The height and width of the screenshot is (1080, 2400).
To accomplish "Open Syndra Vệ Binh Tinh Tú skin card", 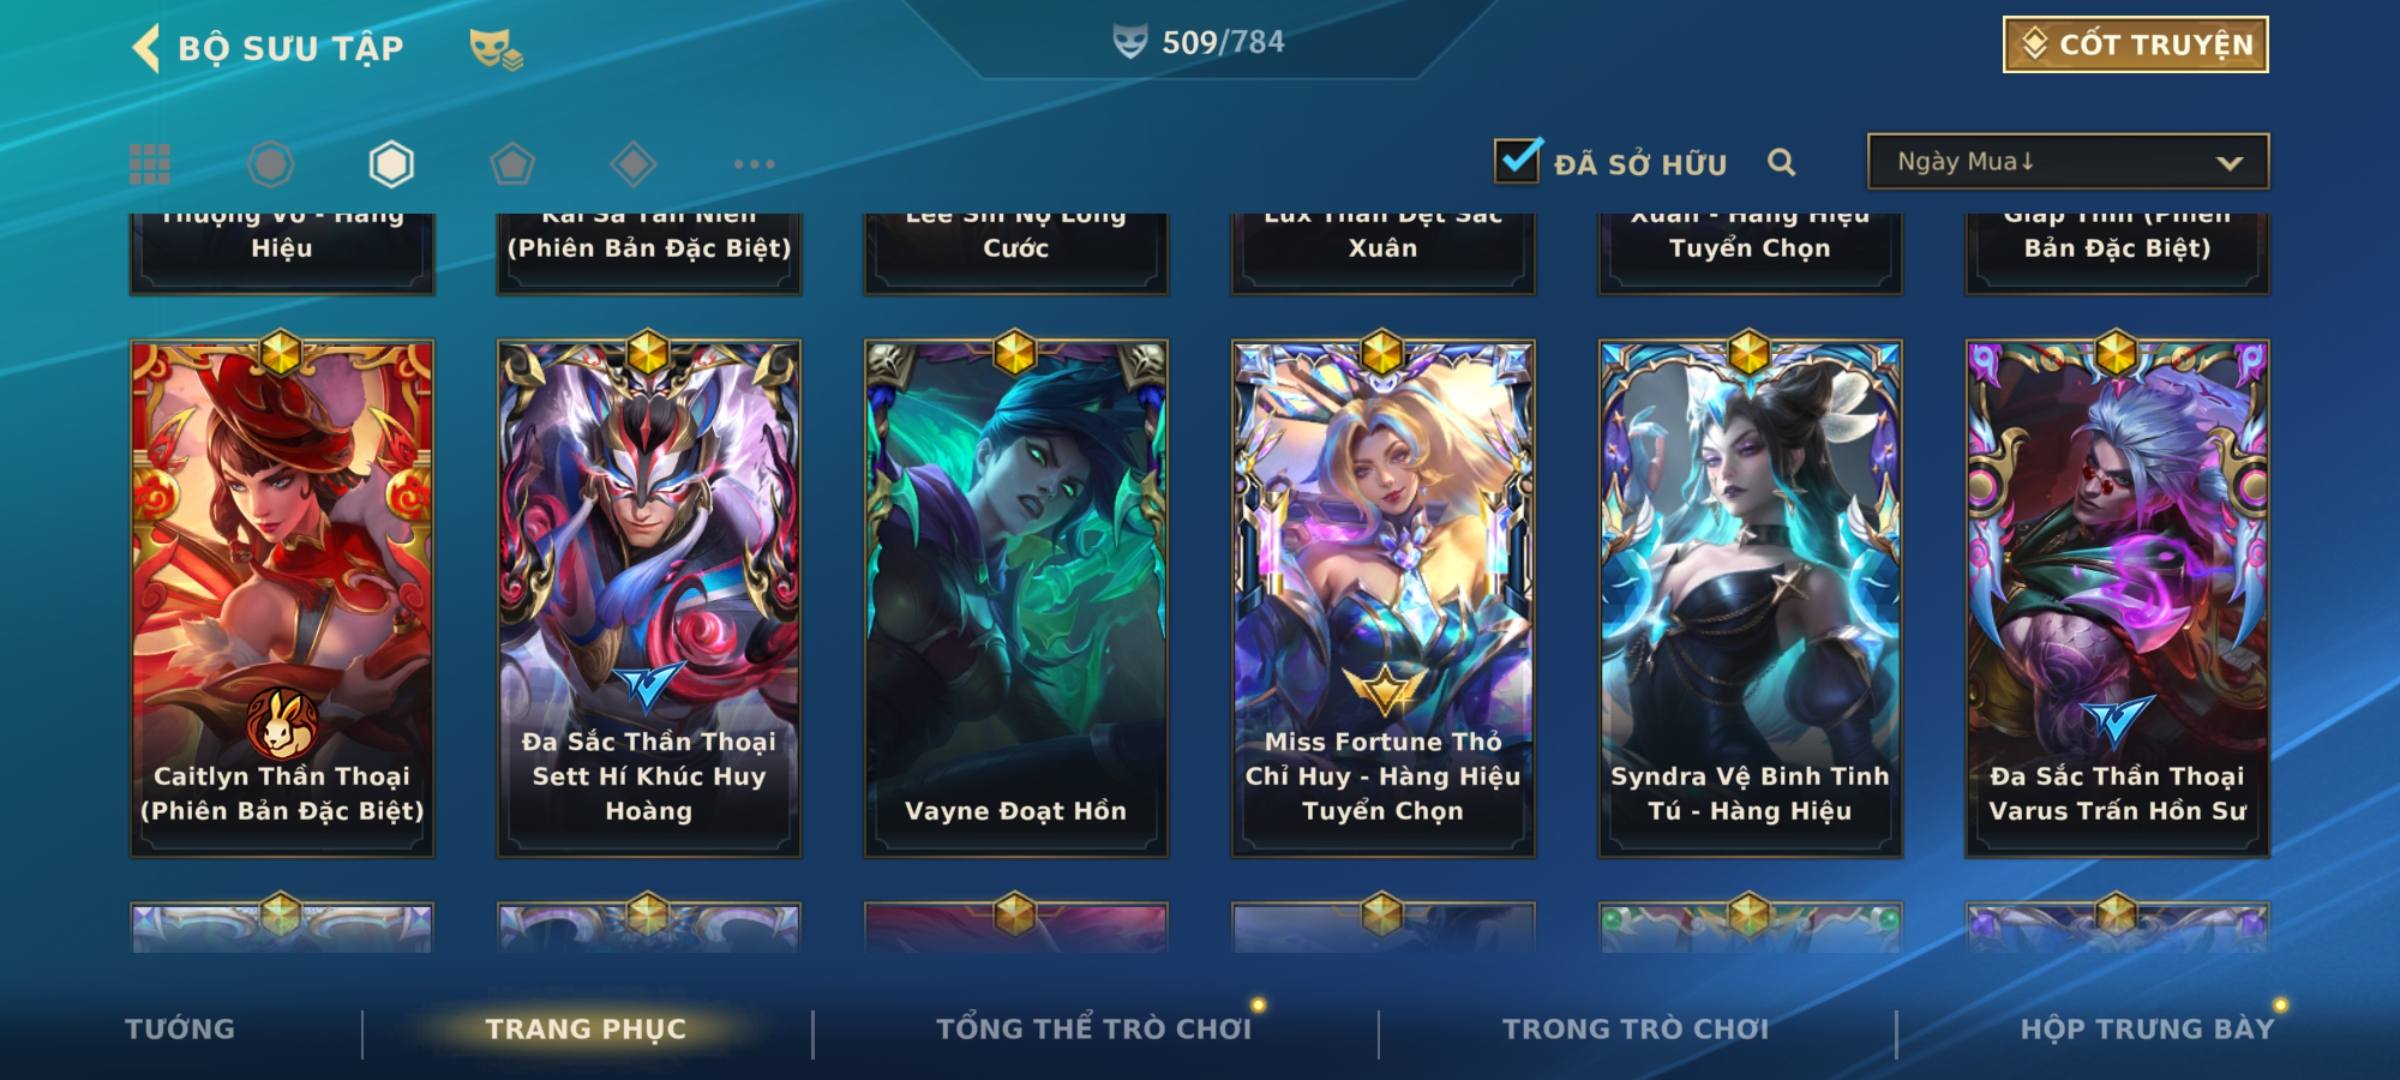I will (1750, 598).
